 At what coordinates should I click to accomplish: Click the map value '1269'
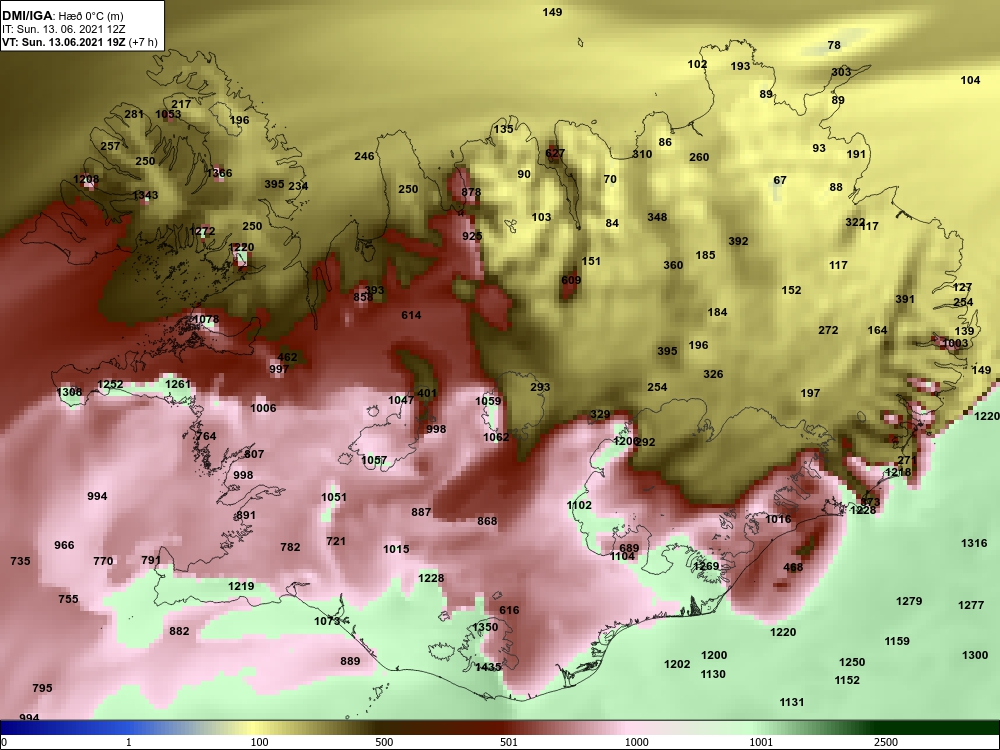click(x=706, y=566)
